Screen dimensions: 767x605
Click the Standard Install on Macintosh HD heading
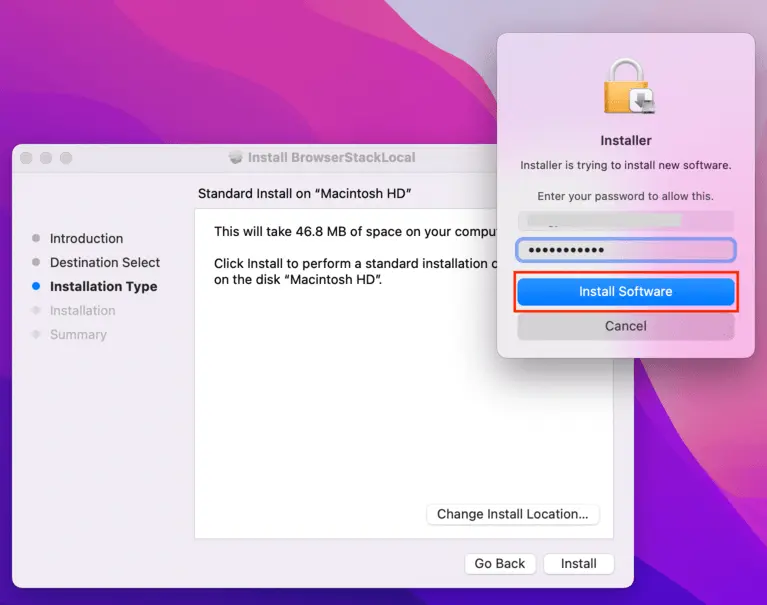(305, 193)
